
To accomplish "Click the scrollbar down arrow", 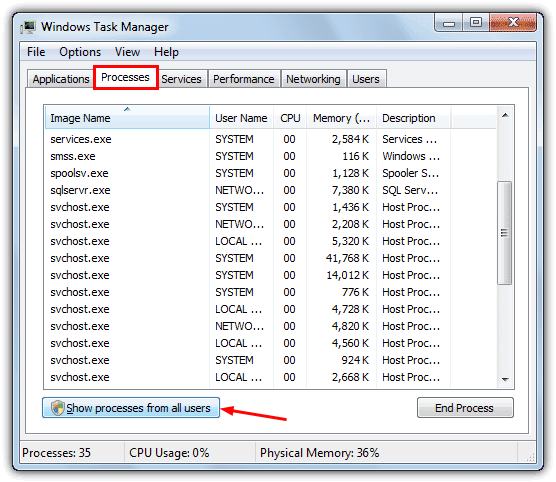I will coord(505,379).
